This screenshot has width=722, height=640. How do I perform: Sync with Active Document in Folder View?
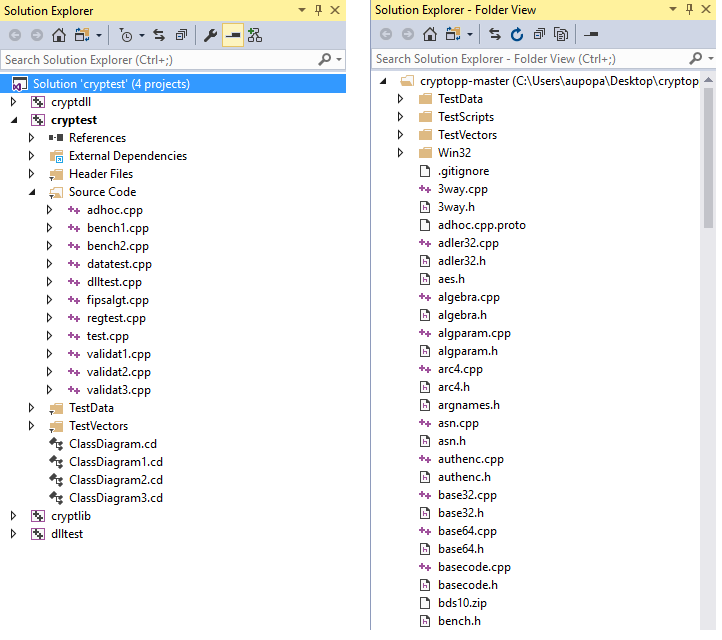(x=495, y=34)
